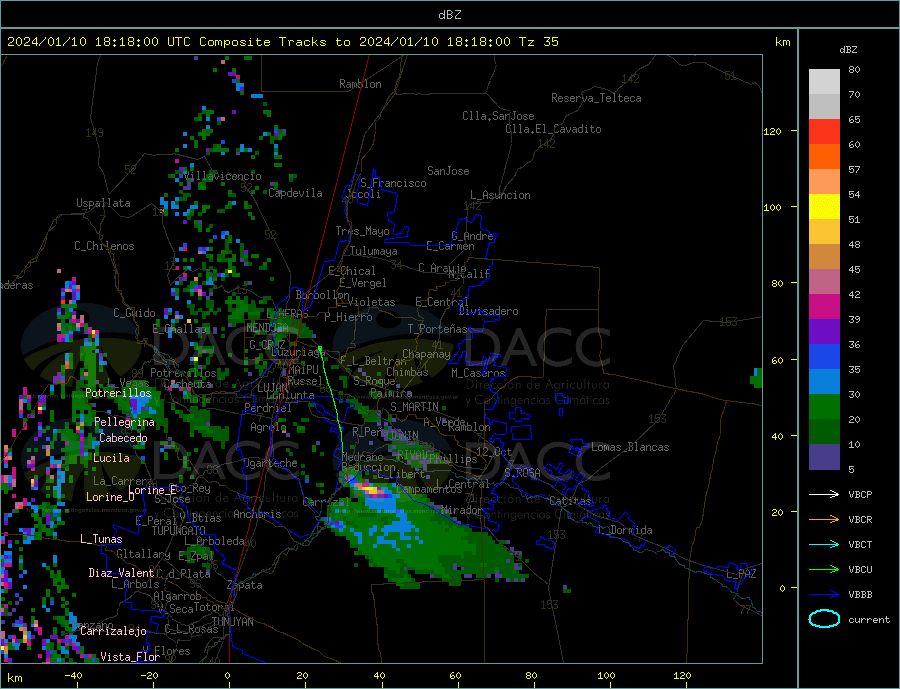The width and height of the screenshot is (900, 689).
Task: Click the 'Uspallata' map label
Action: 103,203
